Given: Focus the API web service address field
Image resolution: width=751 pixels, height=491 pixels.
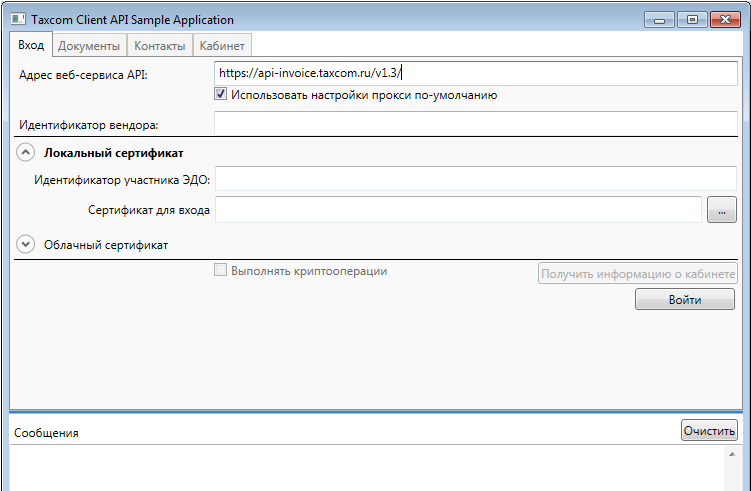Looking at the screenshot, I should pyautogui.click(x=475, y=74).
